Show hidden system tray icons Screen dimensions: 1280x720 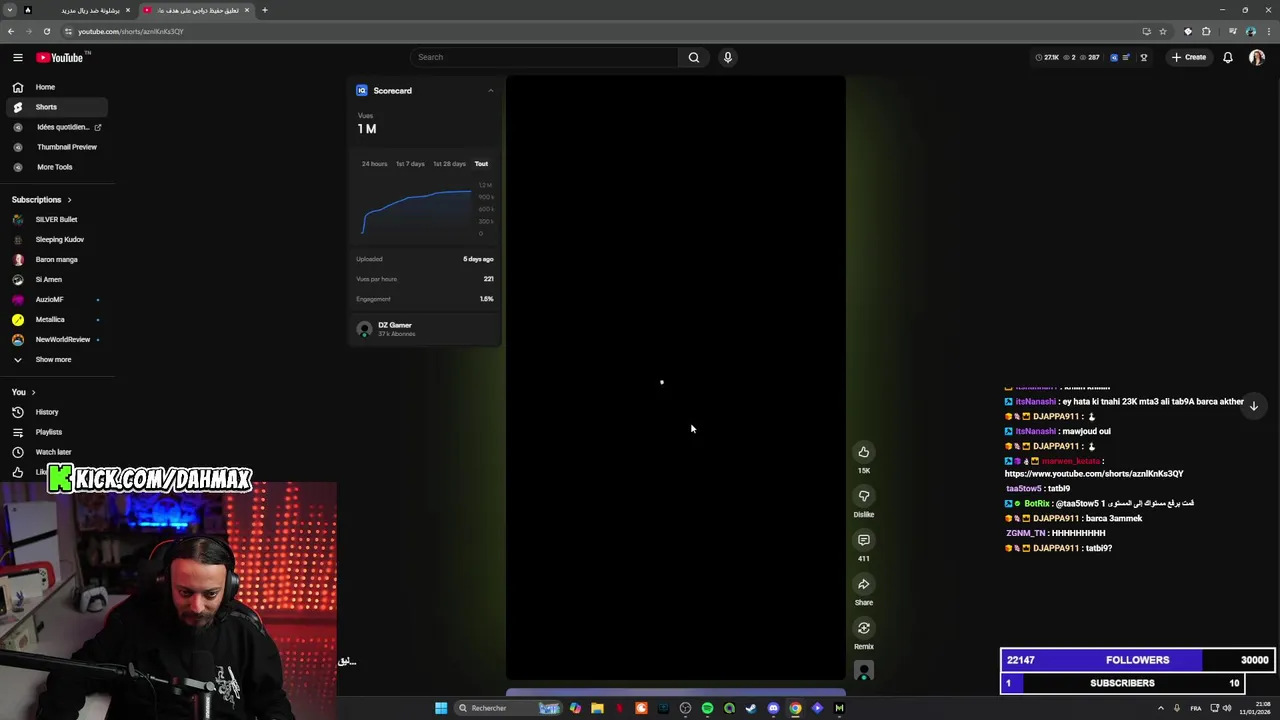click(1161, 708)
